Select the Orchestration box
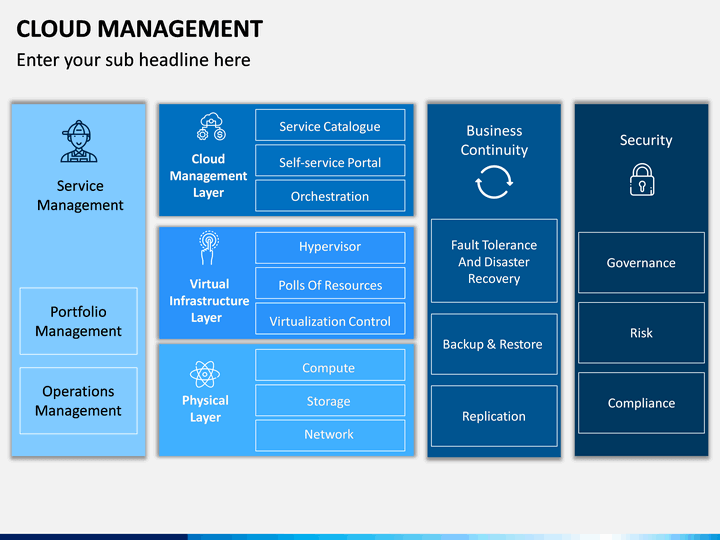Image resolution: width=720 pixels, height=540 pixels. (330, 196)
